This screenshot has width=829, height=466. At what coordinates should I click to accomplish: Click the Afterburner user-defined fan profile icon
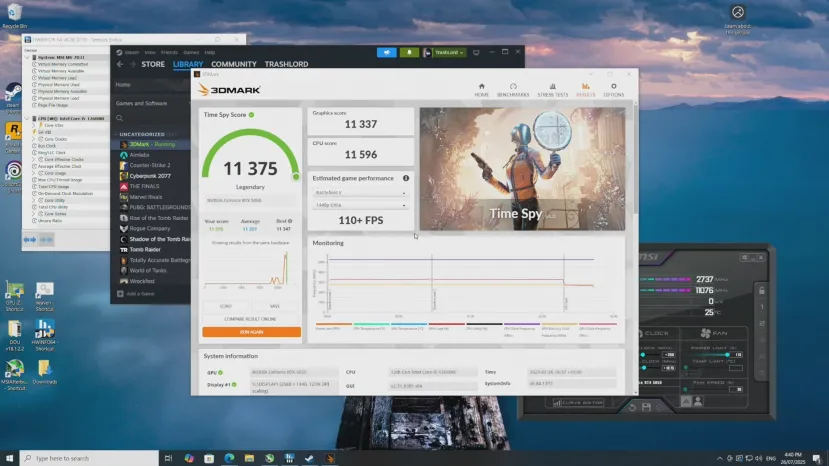point(698,402)
